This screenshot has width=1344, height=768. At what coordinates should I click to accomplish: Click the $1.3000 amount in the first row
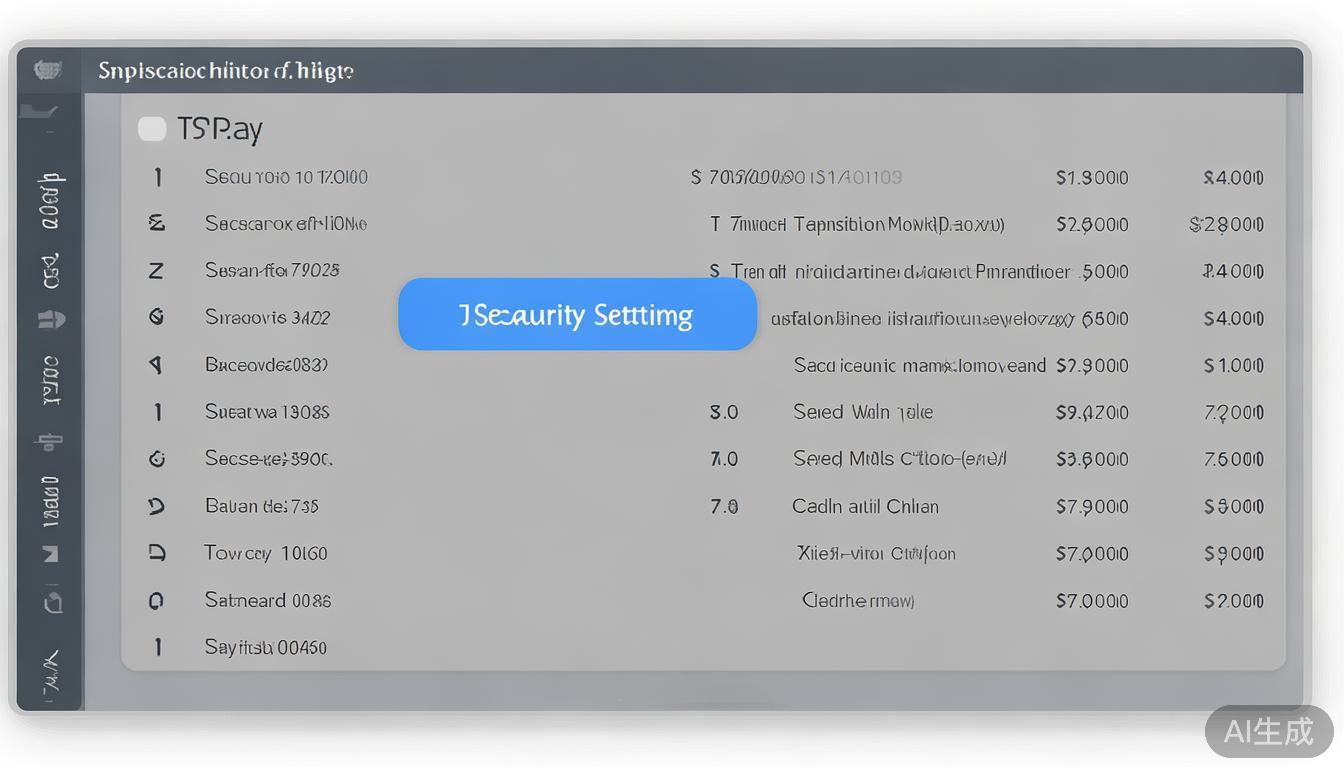pos(1092,178)
